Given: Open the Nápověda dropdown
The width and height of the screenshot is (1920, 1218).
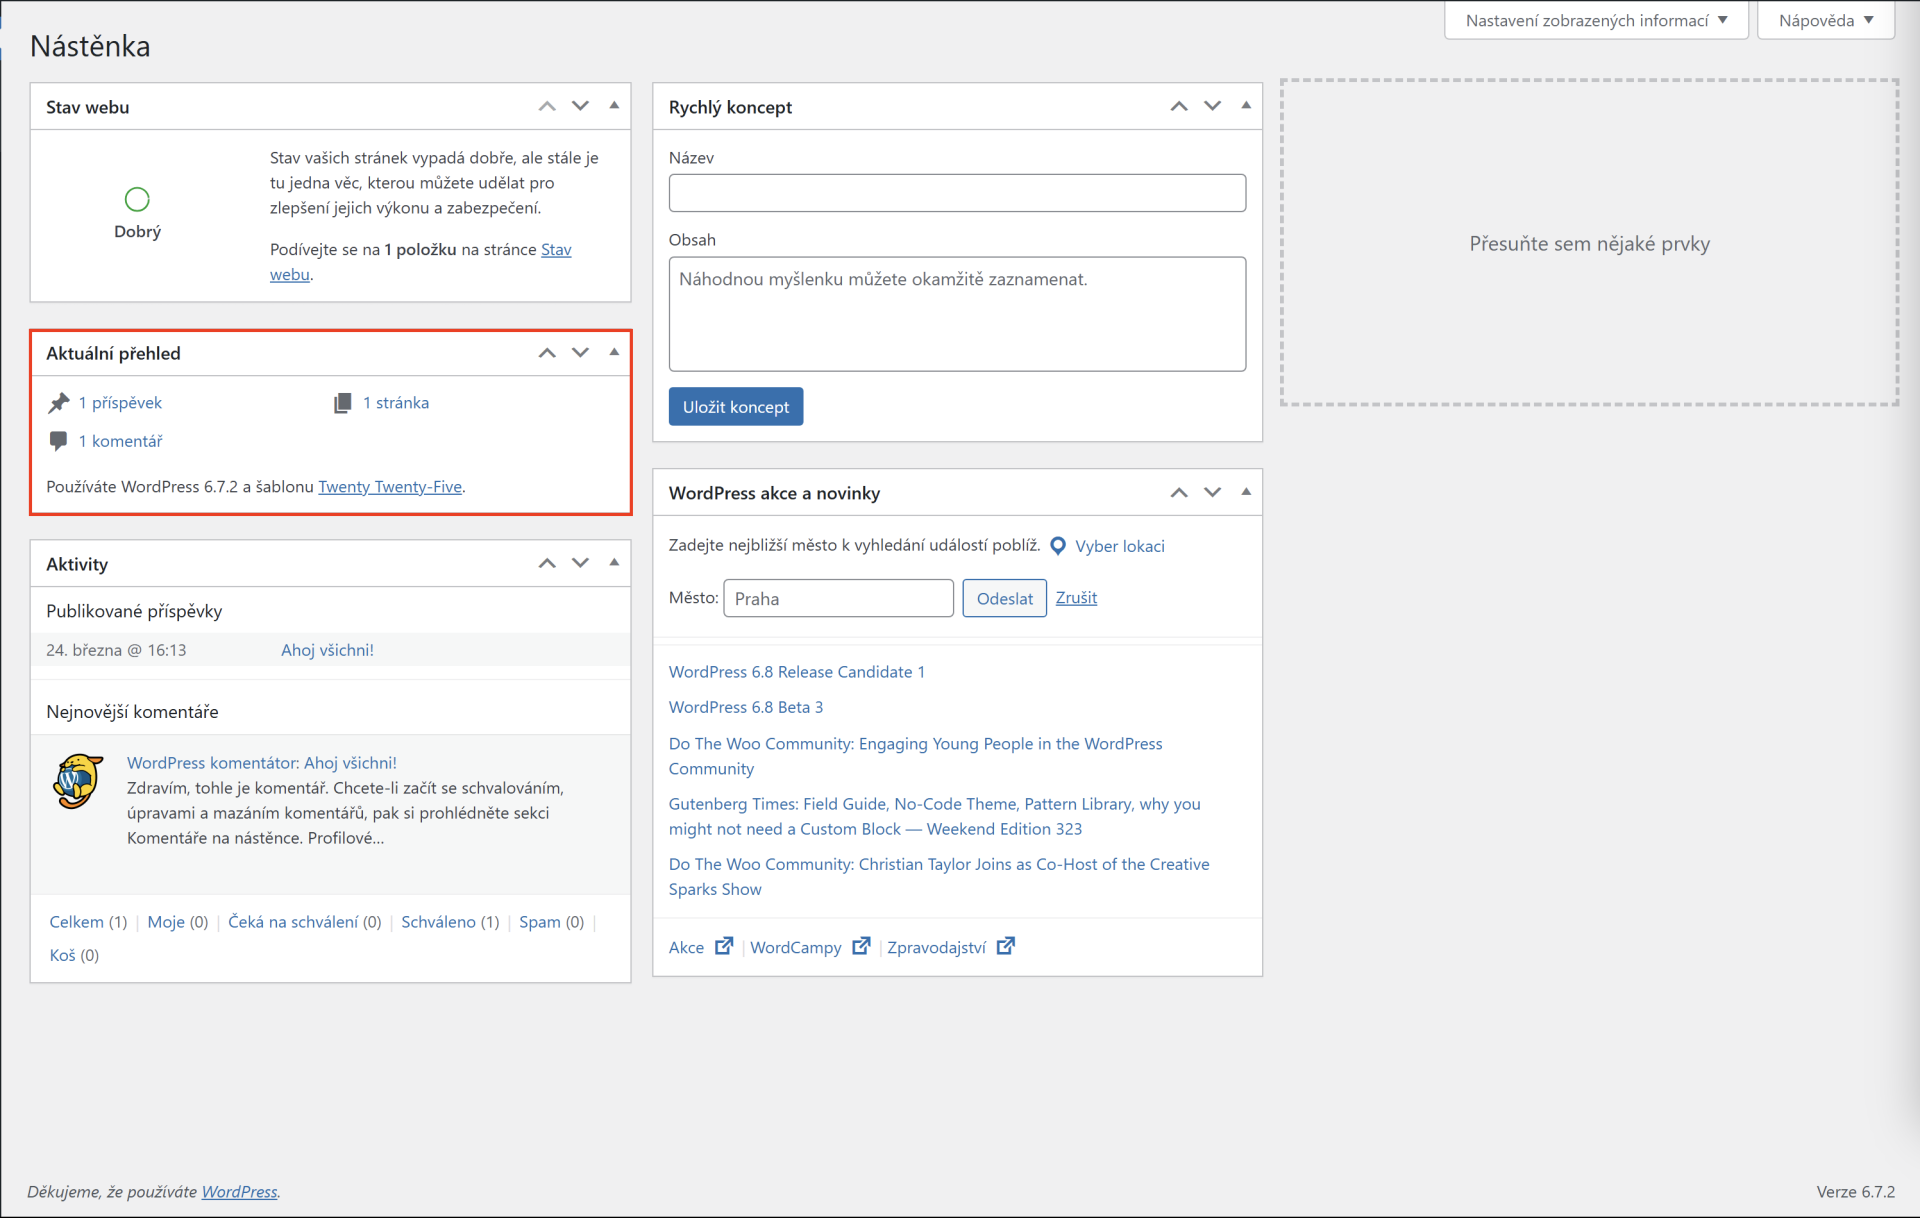Looking at the screenshot, I should coord(1825,19).
